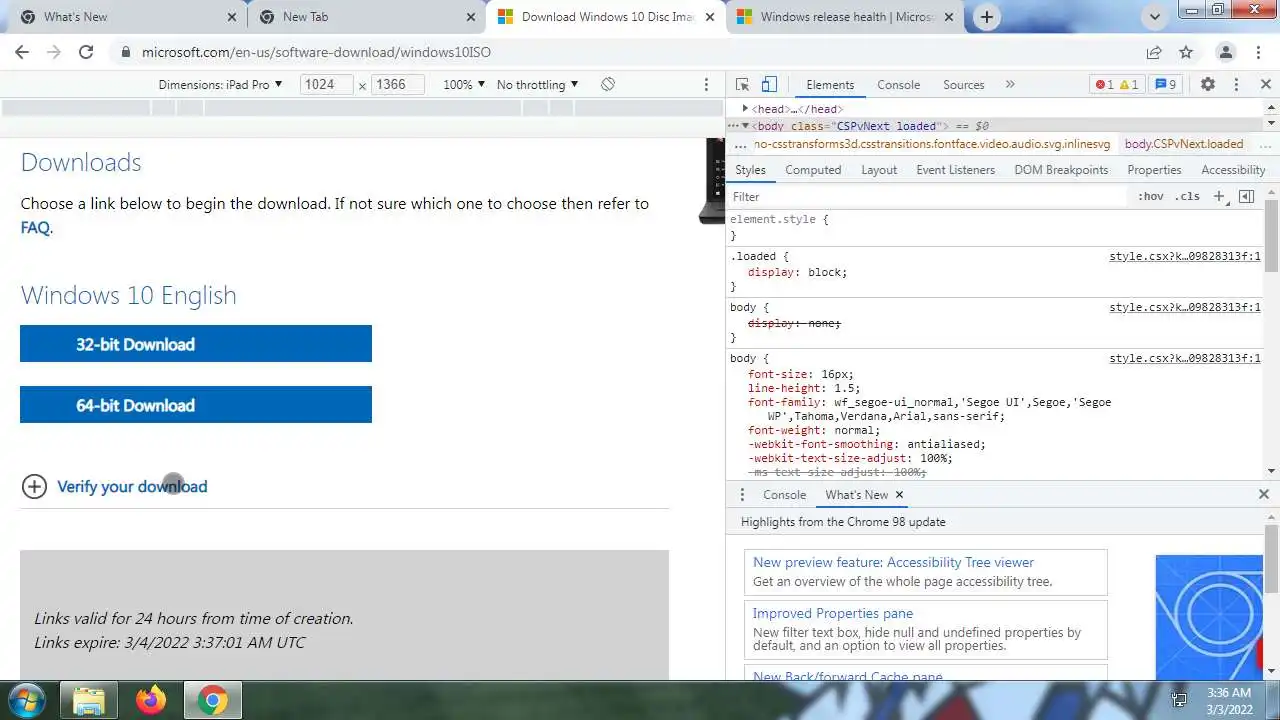Open DevTools customize three-dot menu

pos(1236,85)
